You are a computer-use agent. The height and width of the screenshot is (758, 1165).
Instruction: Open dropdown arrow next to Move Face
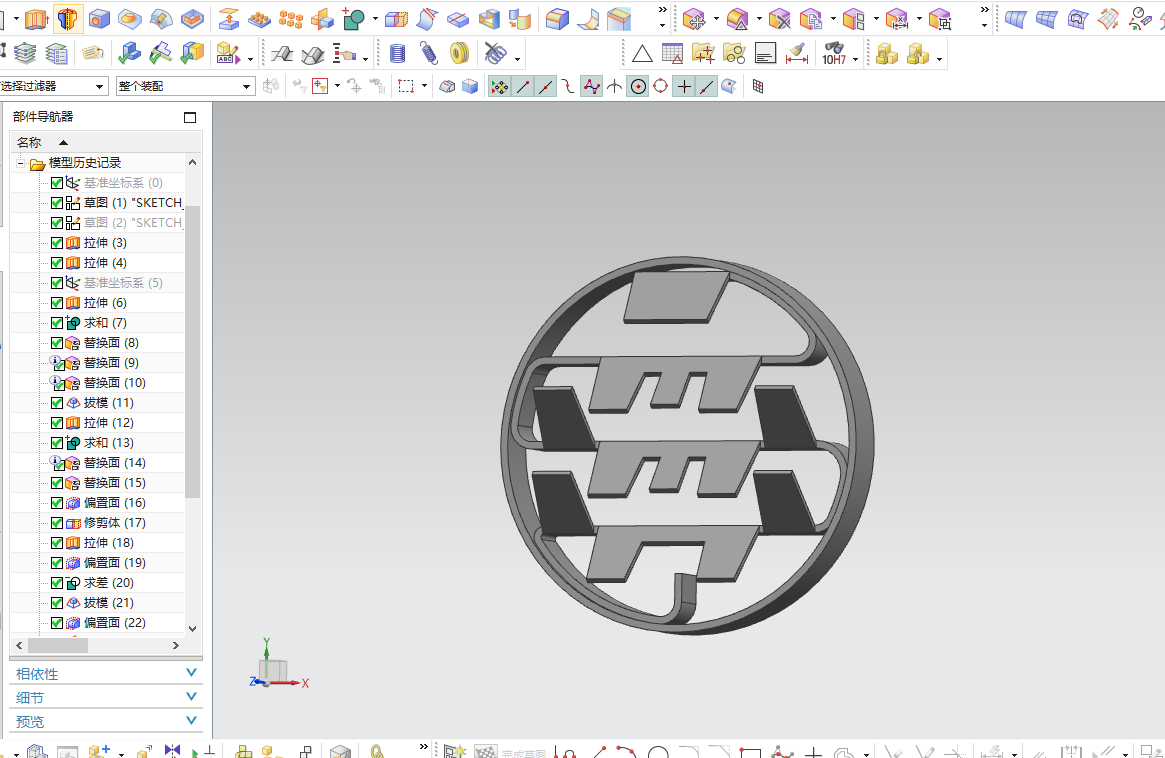point(715,19)
